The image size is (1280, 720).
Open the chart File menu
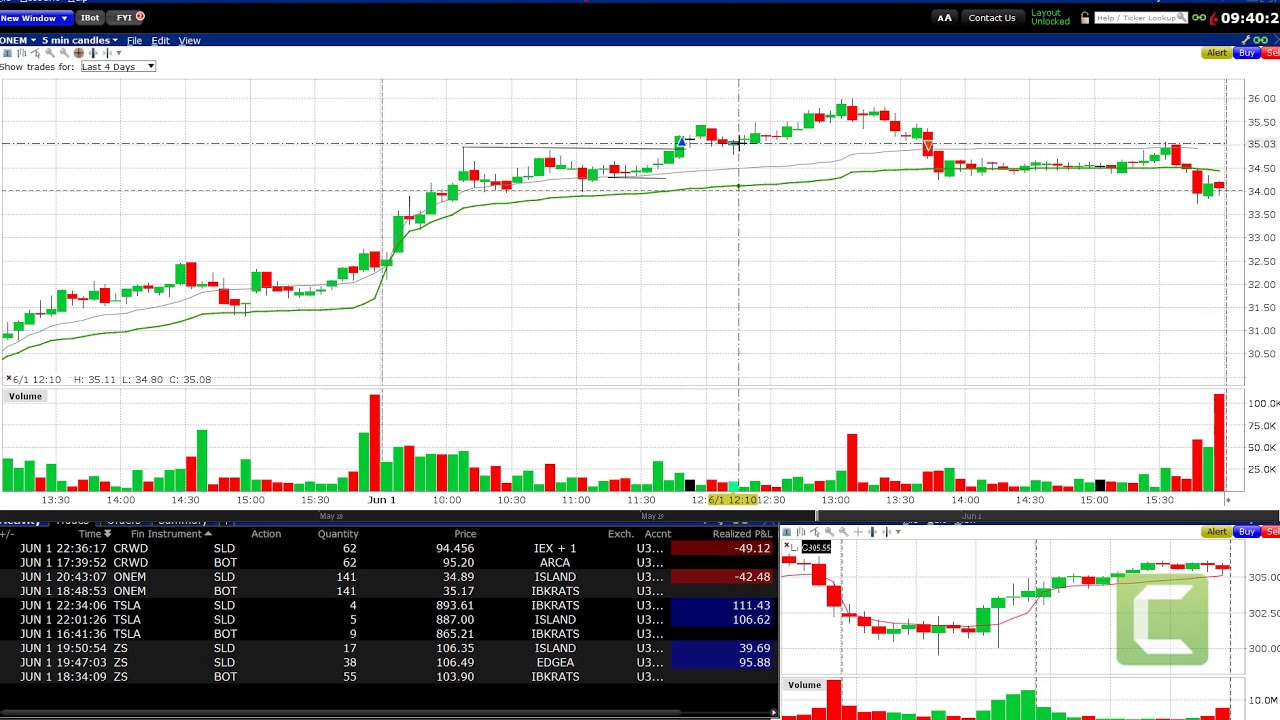tap(134, 41)
